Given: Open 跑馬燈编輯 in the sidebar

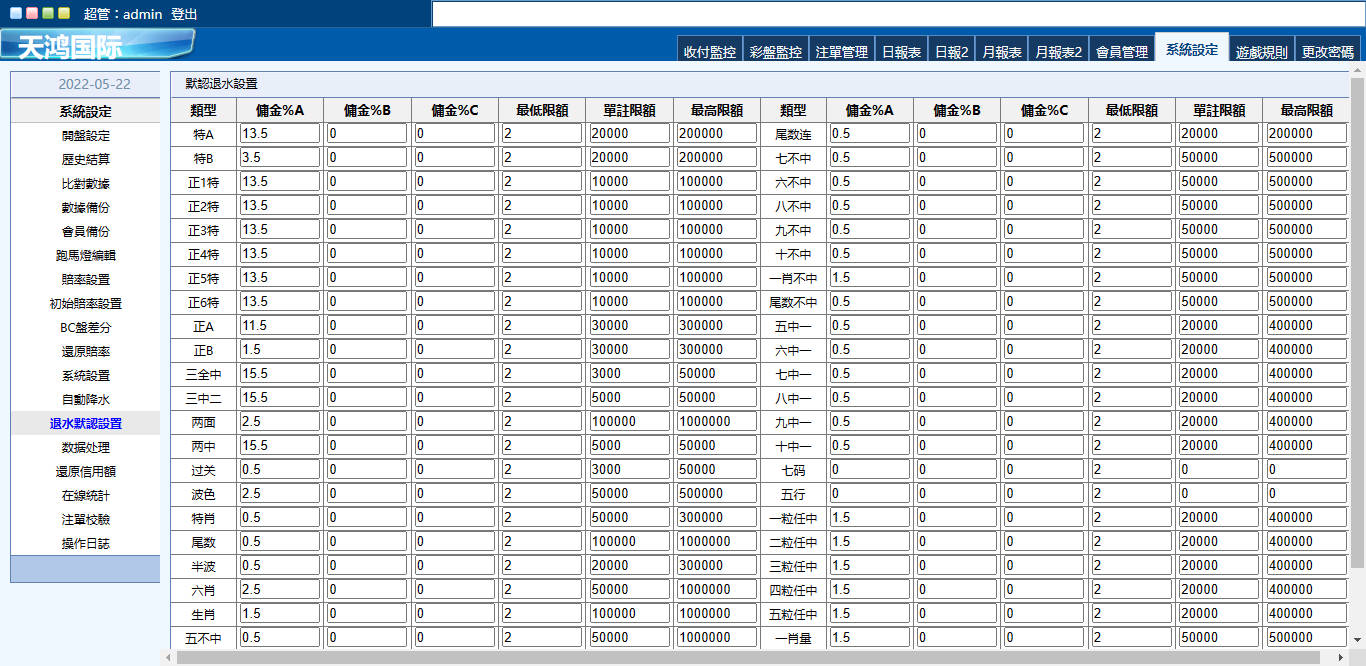Looking at the screenshot, I should (x=85, y=256).
